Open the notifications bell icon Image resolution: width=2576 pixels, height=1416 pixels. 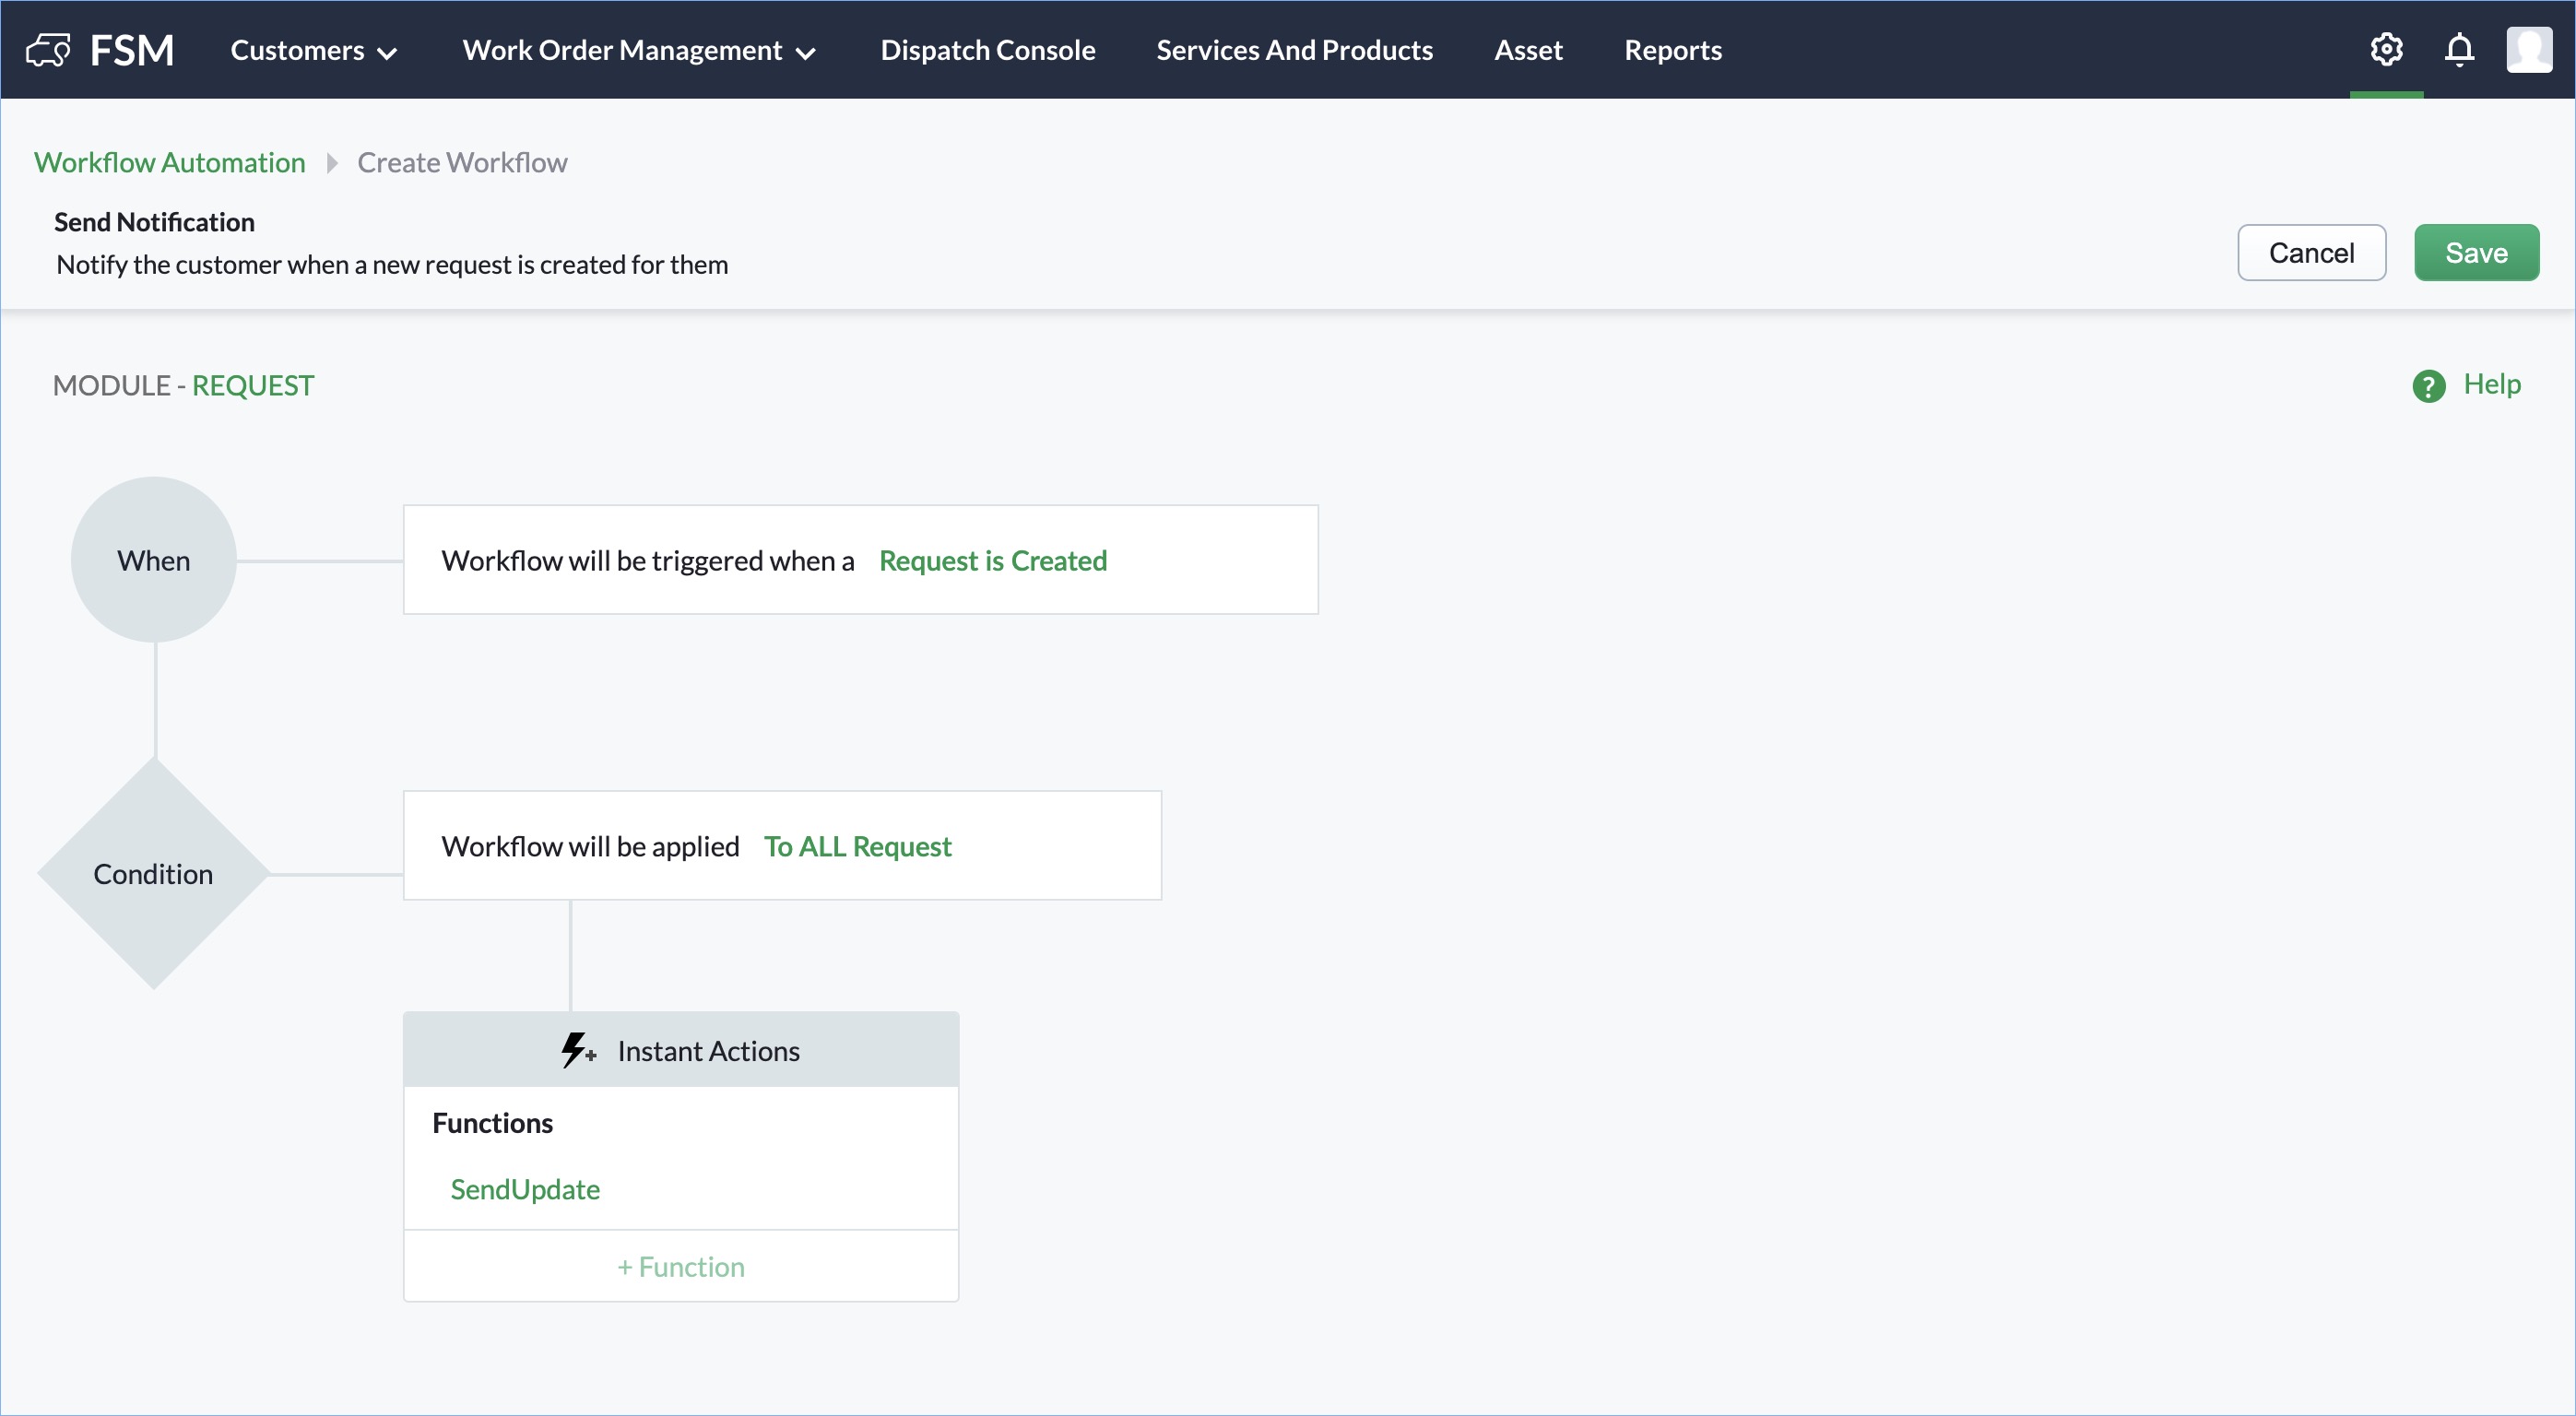(2459, 50)
